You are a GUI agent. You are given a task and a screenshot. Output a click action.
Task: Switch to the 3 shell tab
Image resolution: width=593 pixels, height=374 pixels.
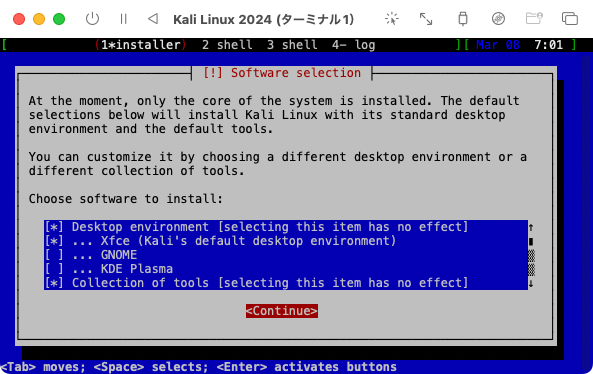(292, 45)
